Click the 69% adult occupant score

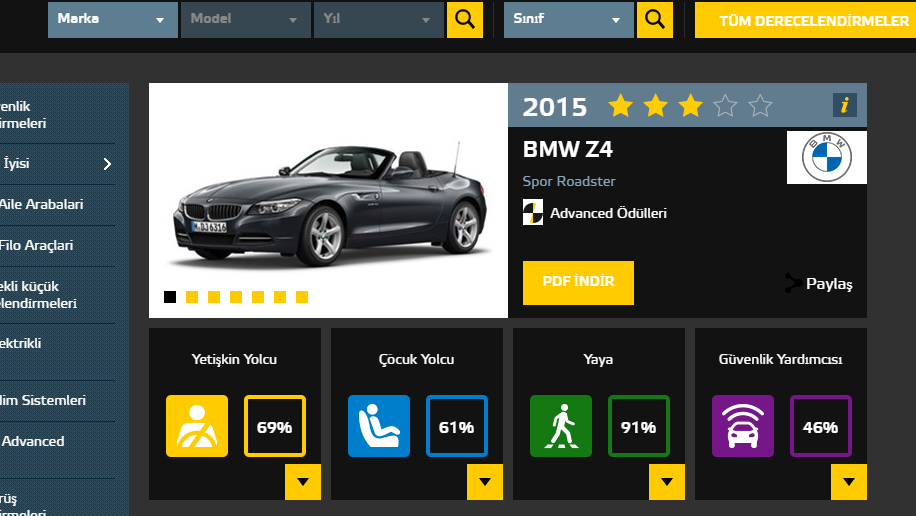click(x=275, y=426)
